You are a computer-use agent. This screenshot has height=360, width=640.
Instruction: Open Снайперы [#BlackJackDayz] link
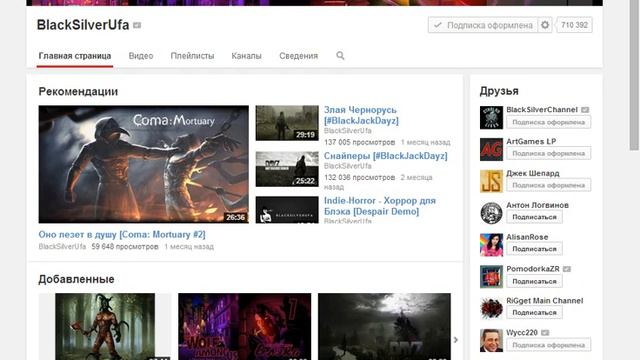tap(386, 156)
